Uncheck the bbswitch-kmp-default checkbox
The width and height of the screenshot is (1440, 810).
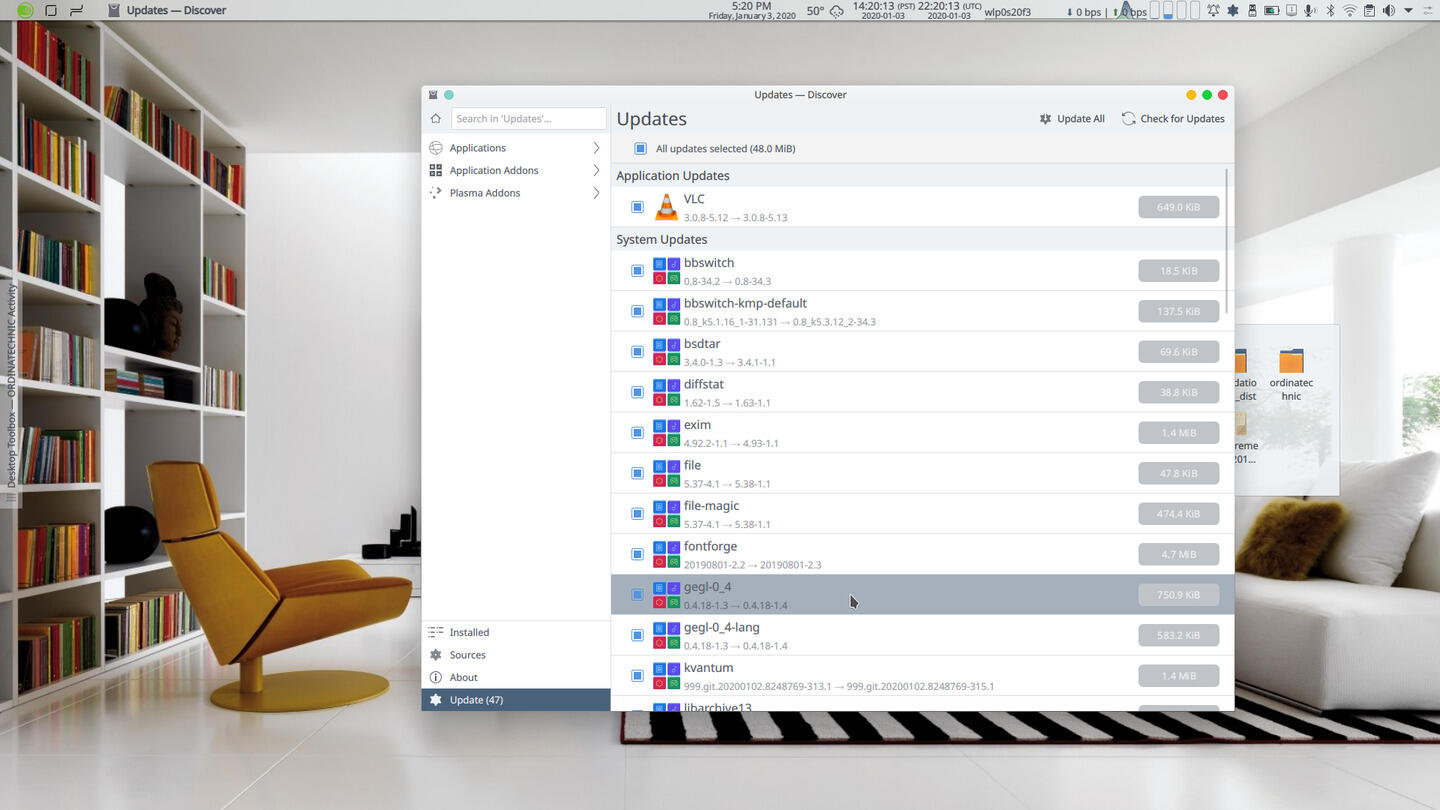click(x=637, y=311)
